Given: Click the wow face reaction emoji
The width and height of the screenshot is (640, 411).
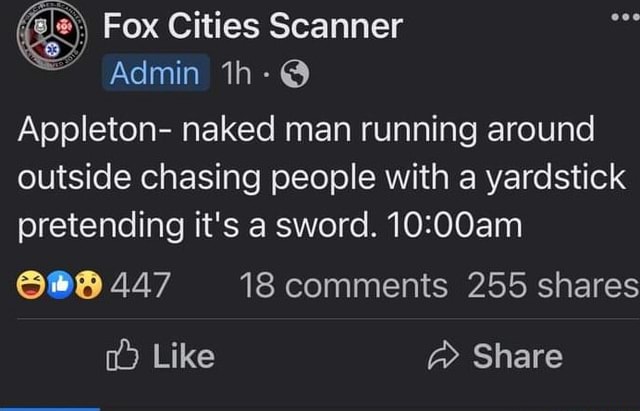Looking at the screenshot, I should (89, 285).
